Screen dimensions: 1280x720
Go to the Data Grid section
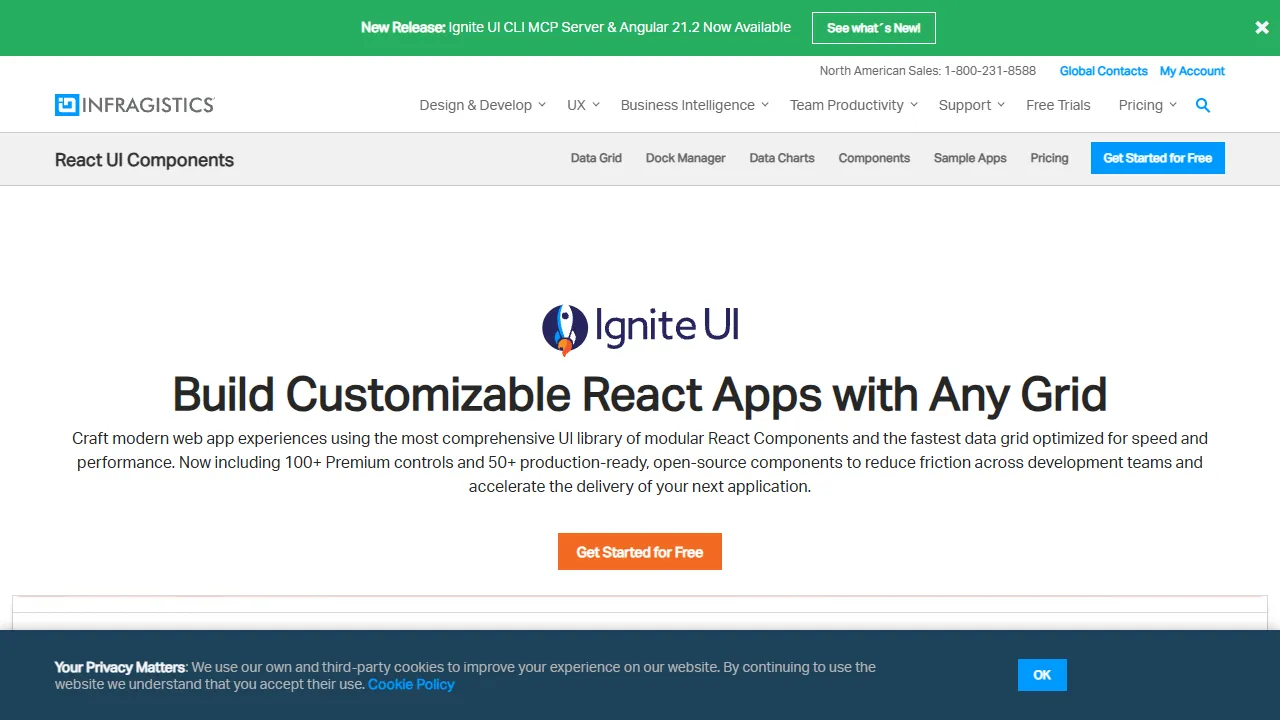596,158
